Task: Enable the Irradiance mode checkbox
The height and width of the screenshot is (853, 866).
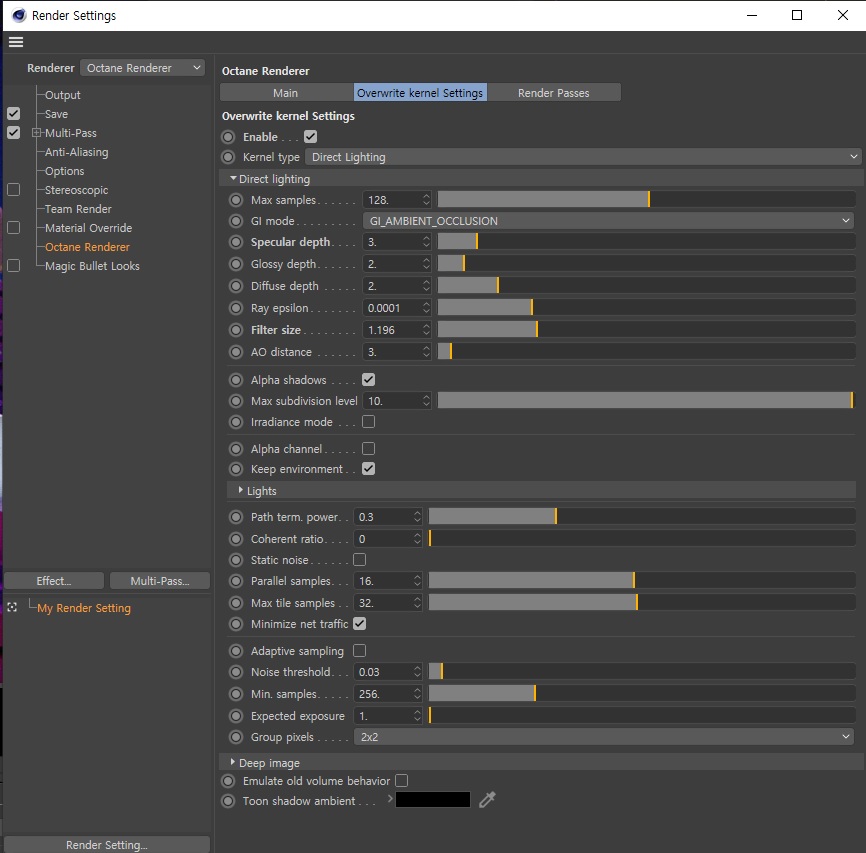Action: [368, 422]
